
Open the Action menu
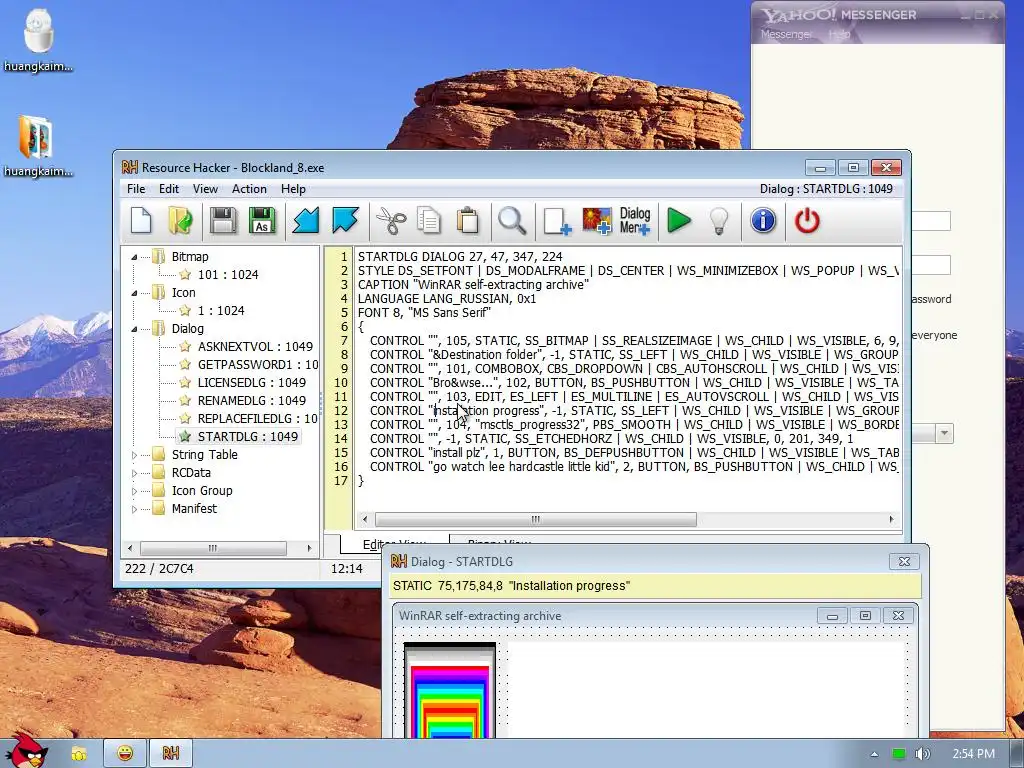249,189
